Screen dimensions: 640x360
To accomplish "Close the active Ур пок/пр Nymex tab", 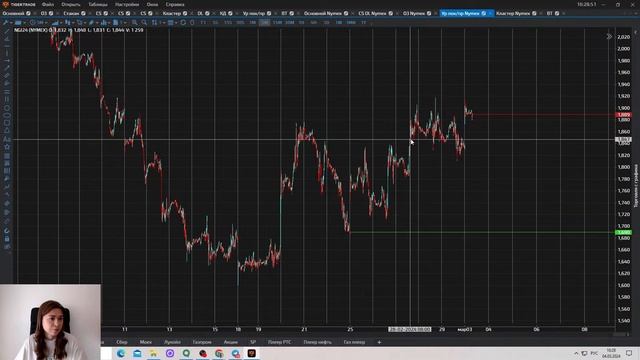I will (490, 13).
